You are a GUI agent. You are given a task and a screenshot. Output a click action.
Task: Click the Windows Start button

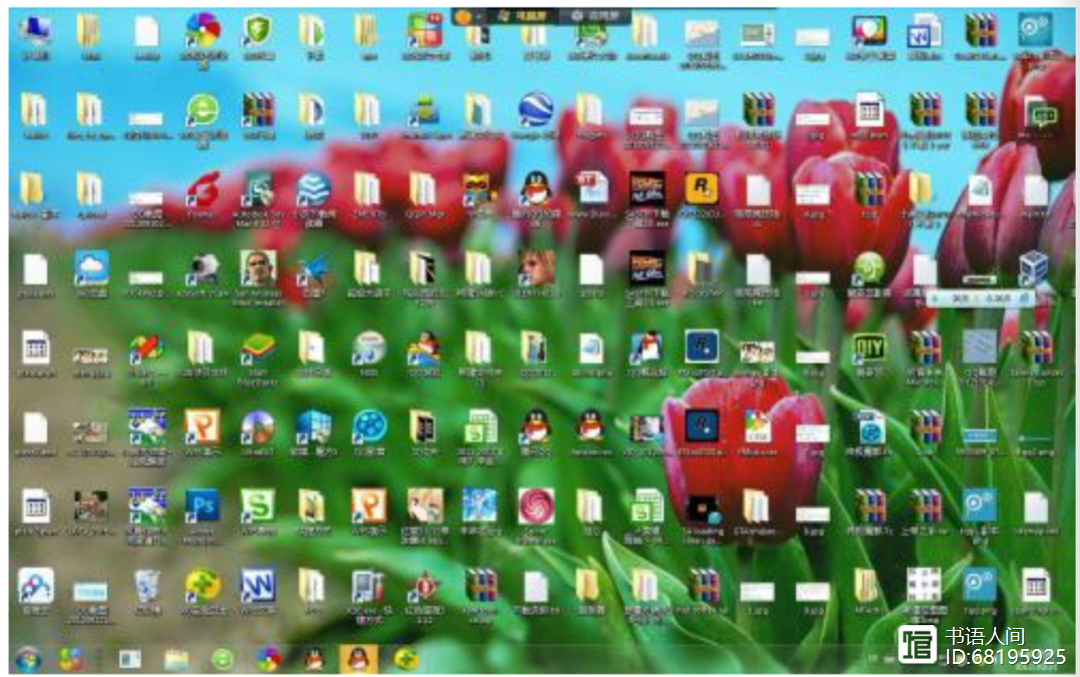(27, 658)
